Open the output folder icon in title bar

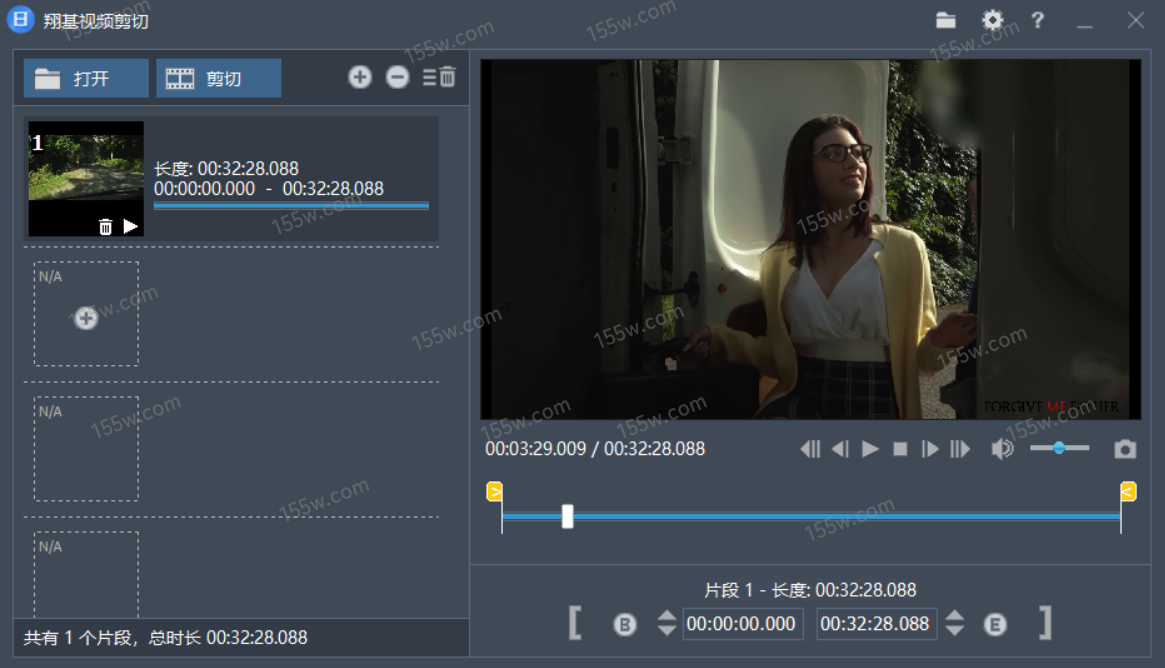click(x=946, y=20)
